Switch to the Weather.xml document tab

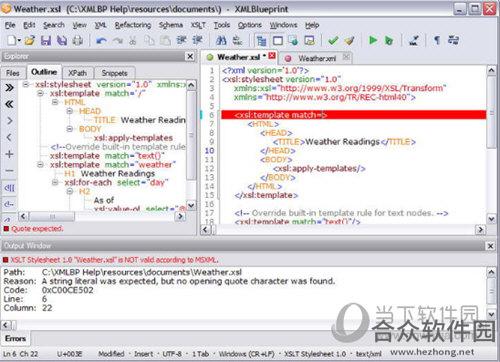point(317,59)
